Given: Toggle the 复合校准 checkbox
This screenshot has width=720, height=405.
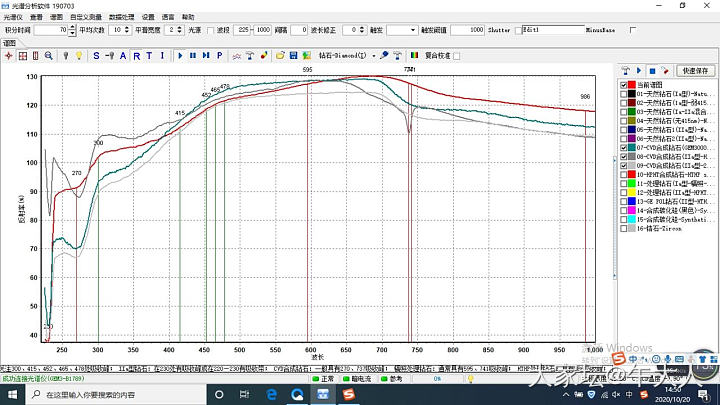Looking at the screenshot, I should point(456,55).
